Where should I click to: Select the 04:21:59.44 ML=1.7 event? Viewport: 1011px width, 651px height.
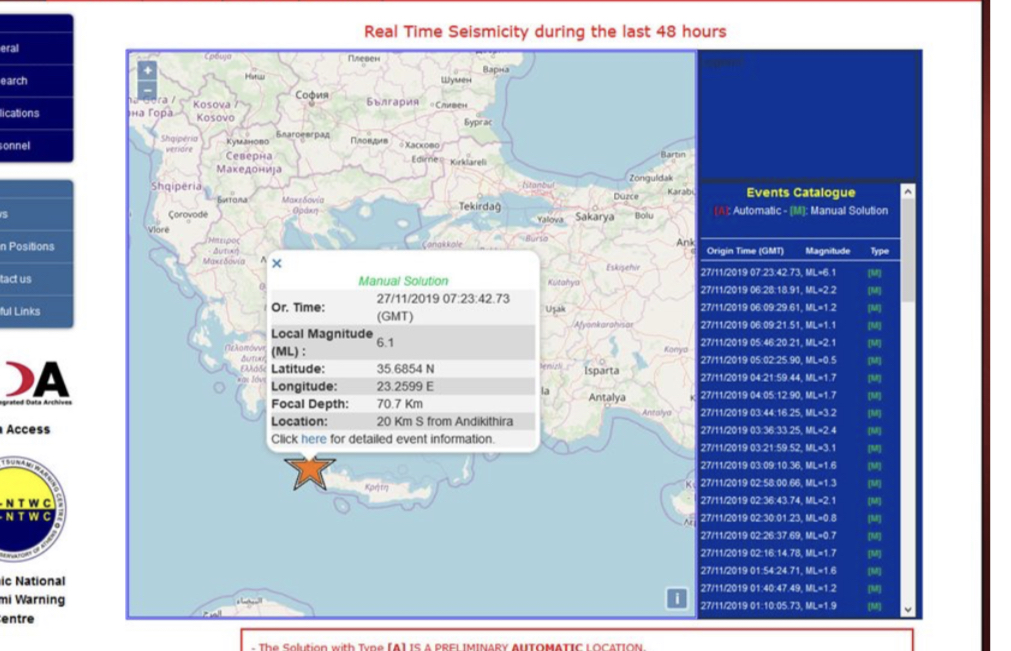[792, 378]
